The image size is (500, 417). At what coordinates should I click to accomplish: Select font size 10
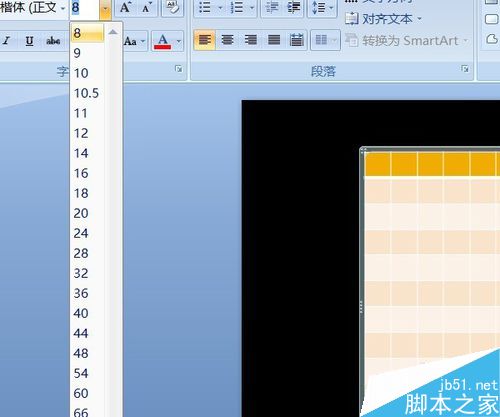click(87, 73)
